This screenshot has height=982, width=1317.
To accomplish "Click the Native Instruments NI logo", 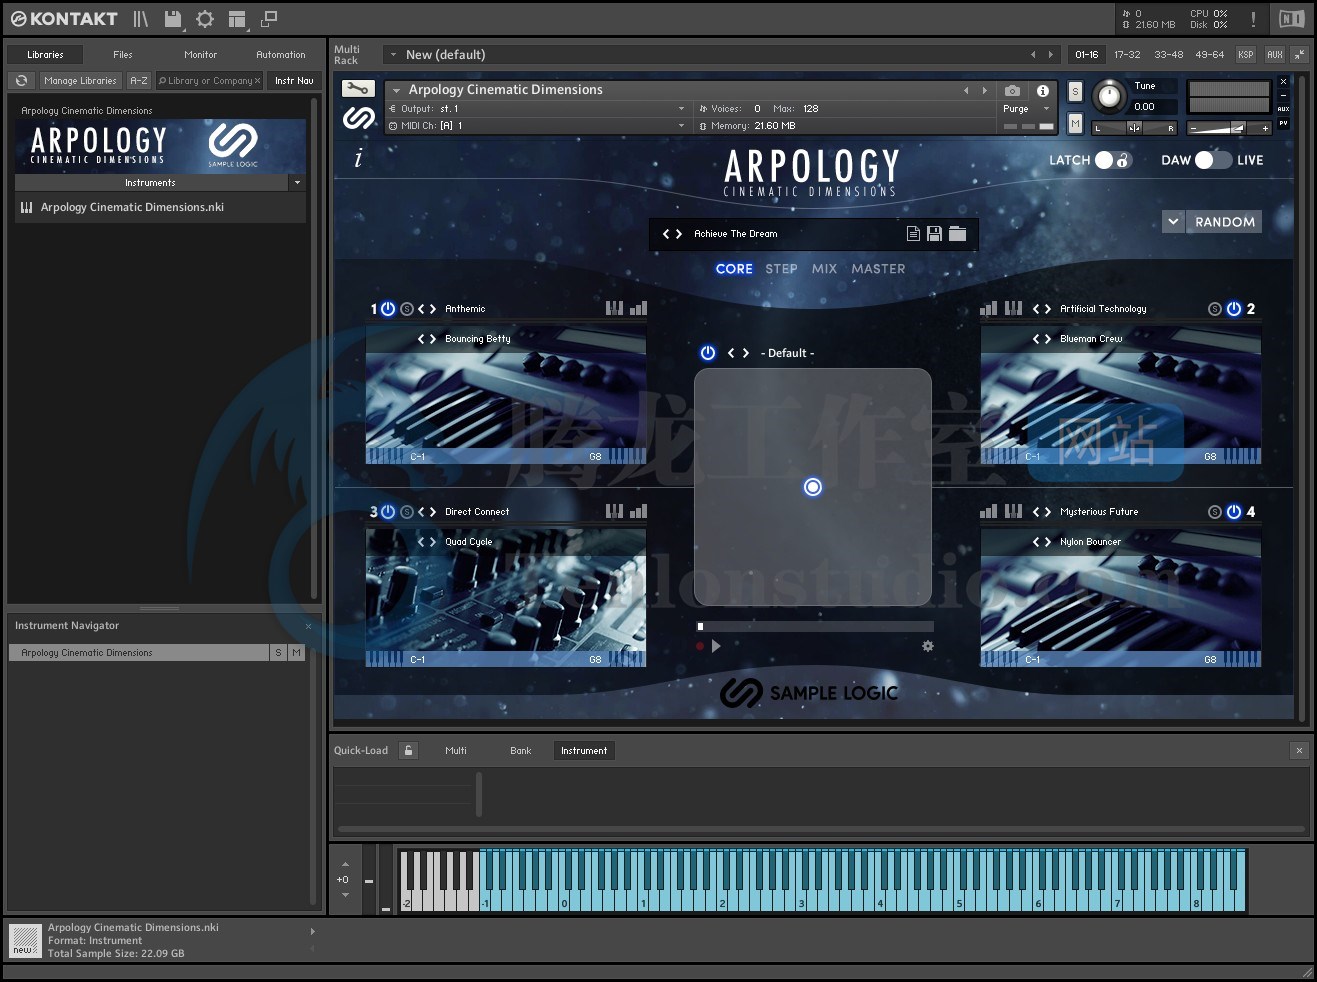I will (1291, 19).
